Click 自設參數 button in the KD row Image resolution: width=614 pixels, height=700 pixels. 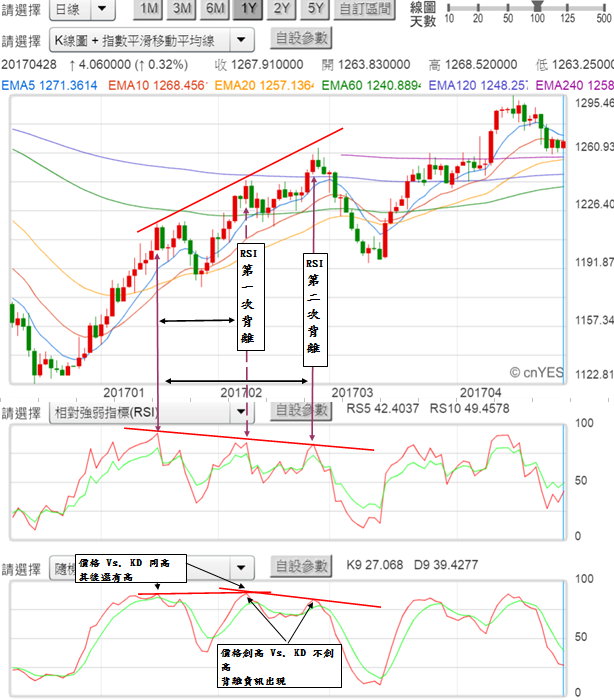(301, 566)
